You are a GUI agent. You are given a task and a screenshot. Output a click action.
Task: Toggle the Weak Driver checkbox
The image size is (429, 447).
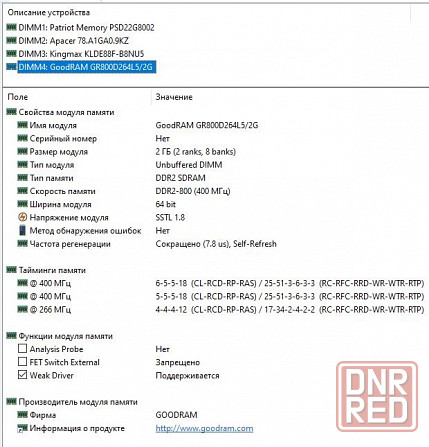coord(22,375)
